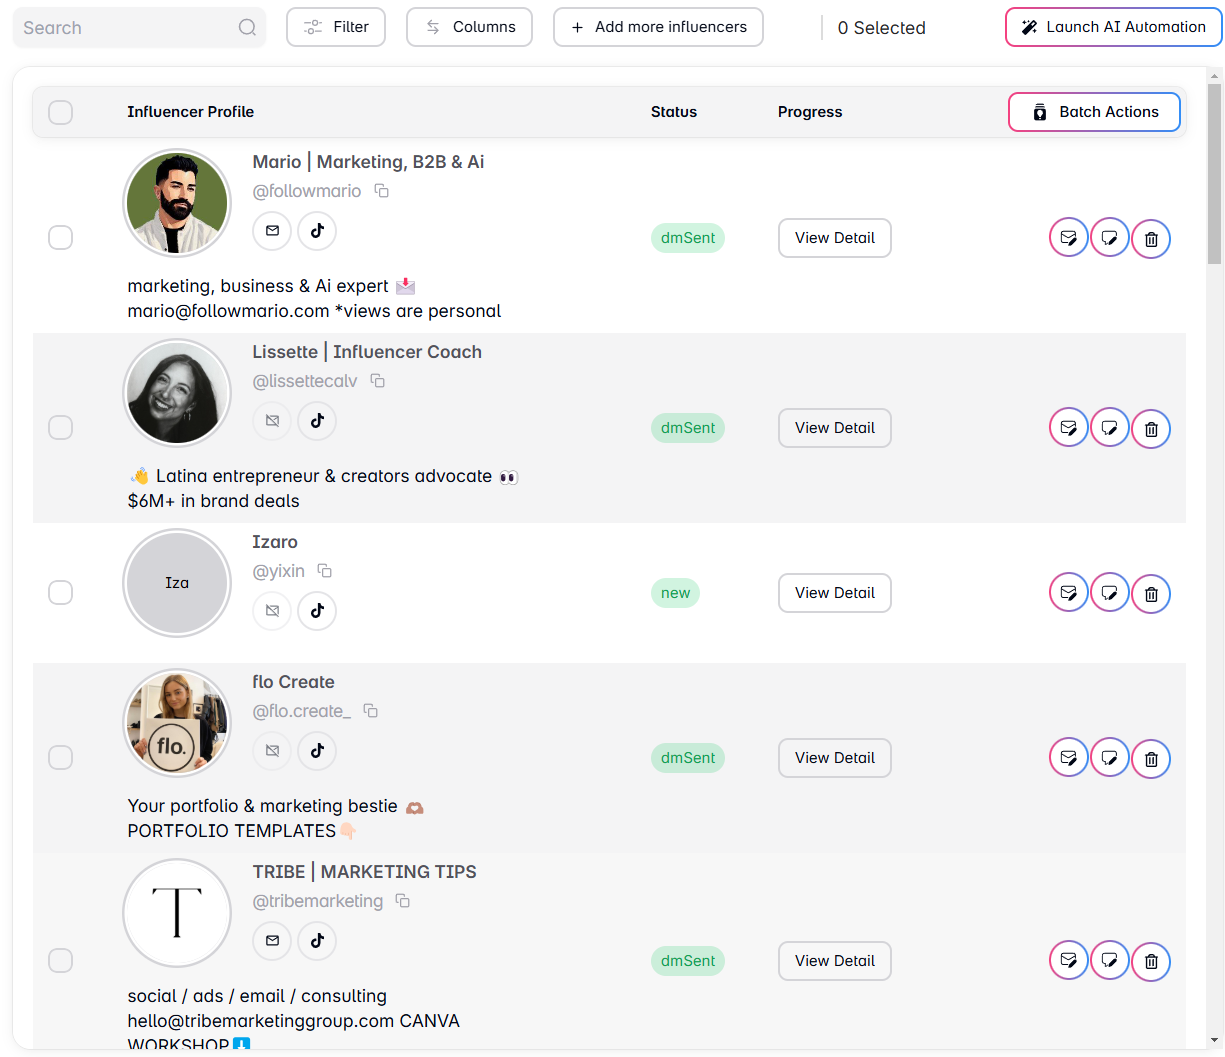The image size is (1225, 1057).
Task: Copy the @followmario handle
Action: tap(382, 191)
